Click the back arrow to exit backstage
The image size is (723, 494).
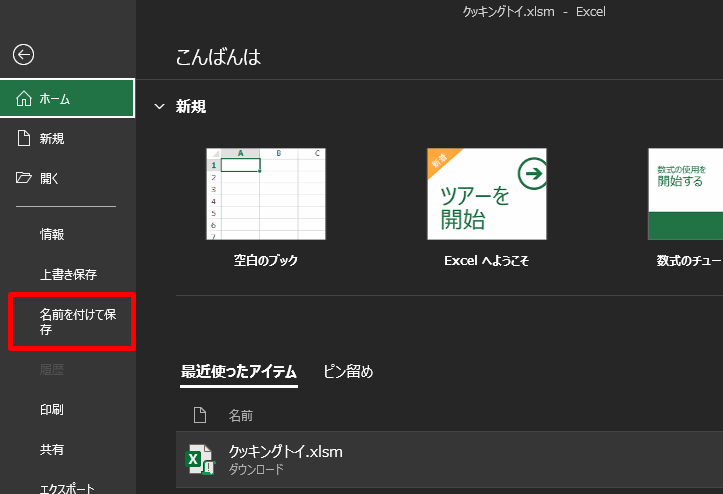[x=24, y=55]
